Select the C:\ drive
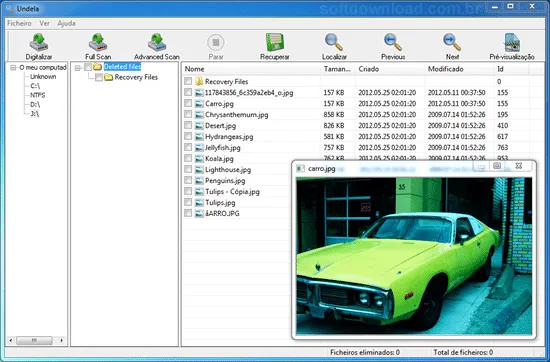Image resolution: width=550 pixels, height=362 pixels. [35, 86]
